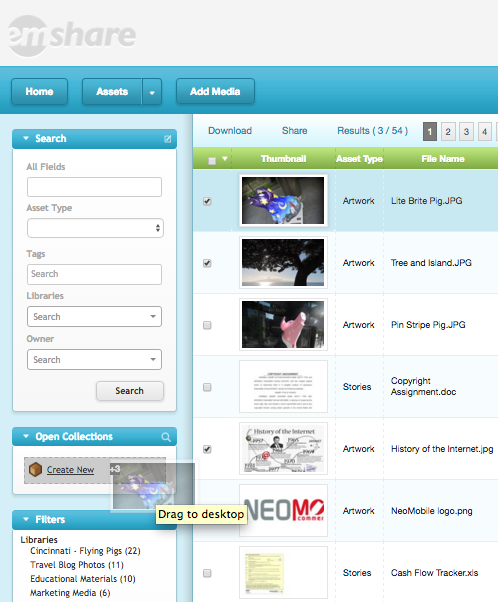Toggle the select-all checkbox in table header
Viewport: 498px width, 602px height.
(212, 161)
